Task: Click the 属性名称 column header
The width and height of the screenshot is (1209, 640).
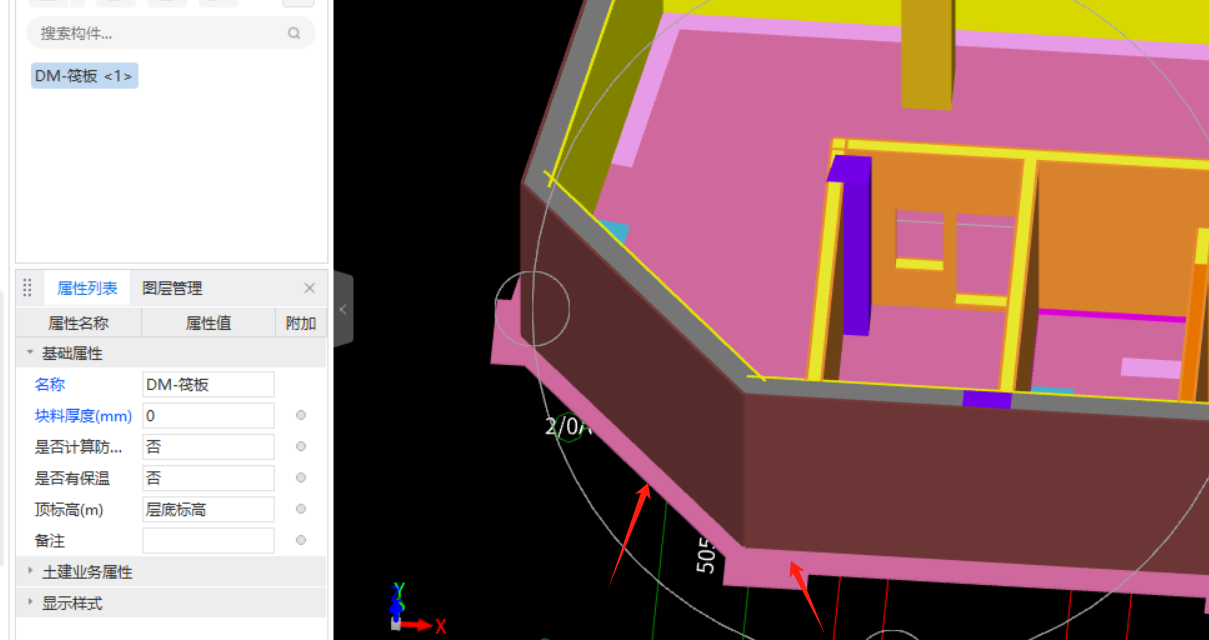Action: point(79,323)
